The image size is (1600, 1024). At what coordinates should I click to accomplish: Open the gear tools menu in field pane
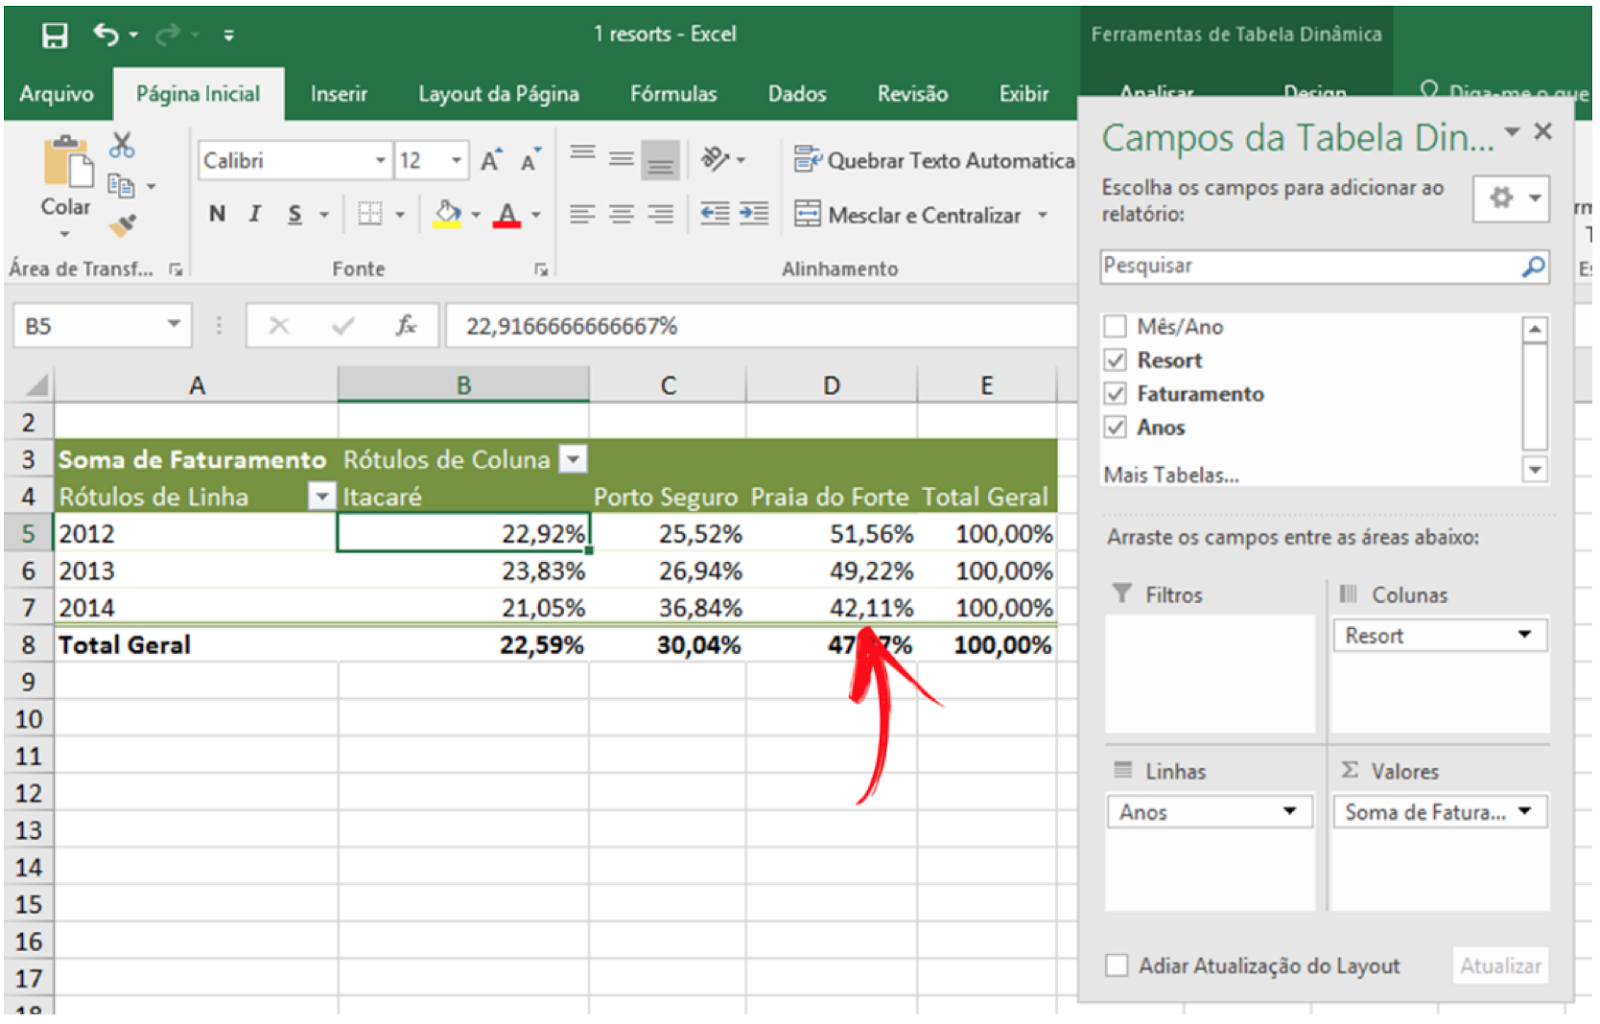[x=1511, y=198]
